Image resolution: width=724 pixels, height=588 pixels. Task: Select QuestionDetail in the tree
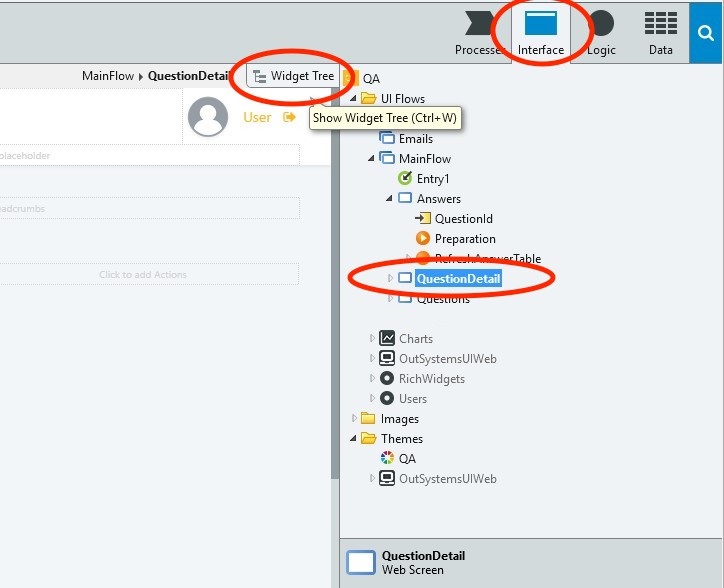pos(458,279)
